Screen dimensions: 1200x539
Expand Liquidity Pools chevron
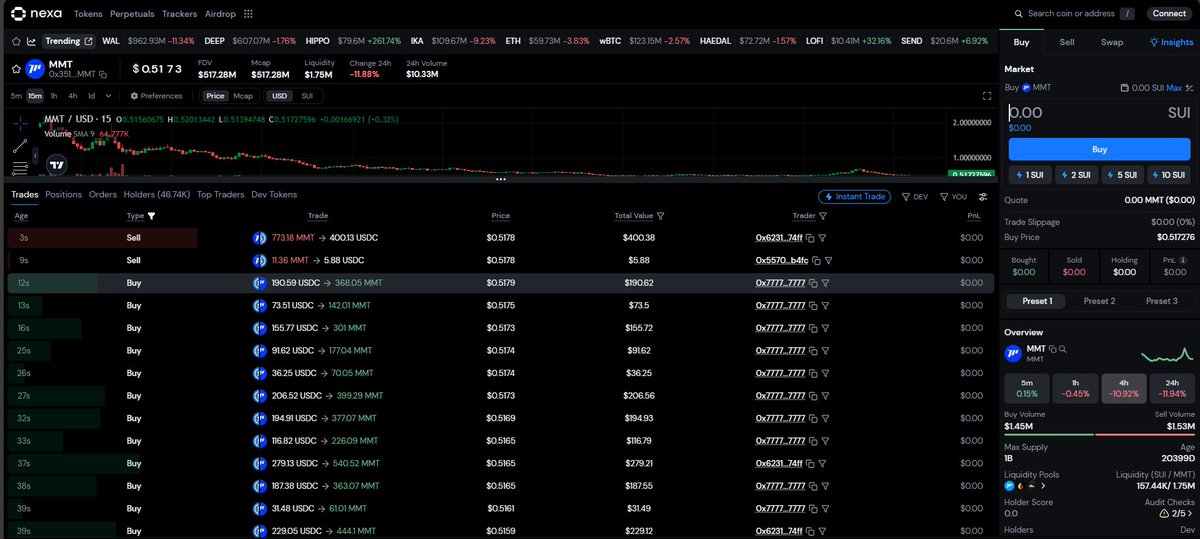coord(1043,485)
